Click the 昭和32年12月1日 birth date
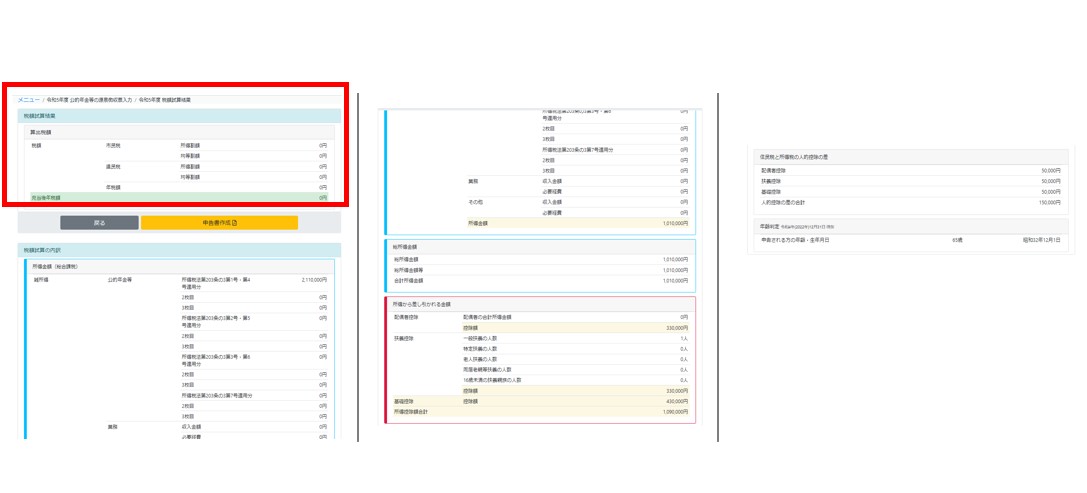The image size is (1087, 493). point(1041,239)
